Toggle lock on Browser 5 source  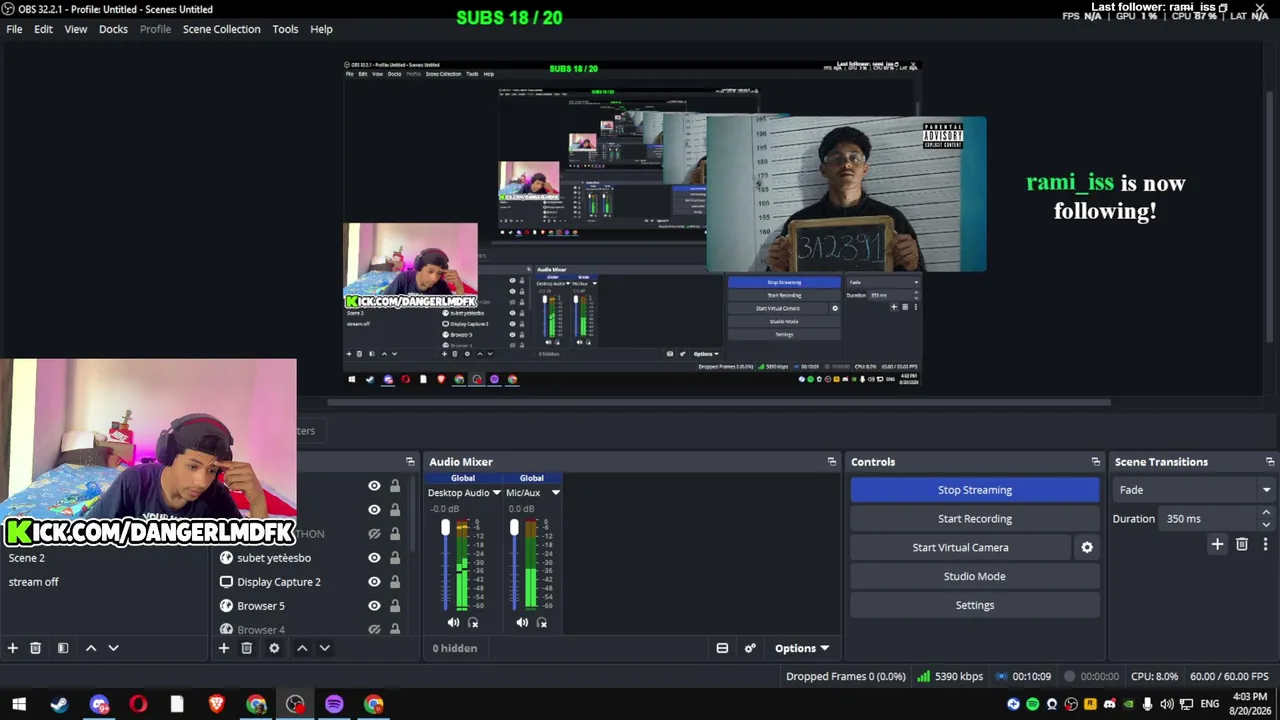[x=395, y=606]
